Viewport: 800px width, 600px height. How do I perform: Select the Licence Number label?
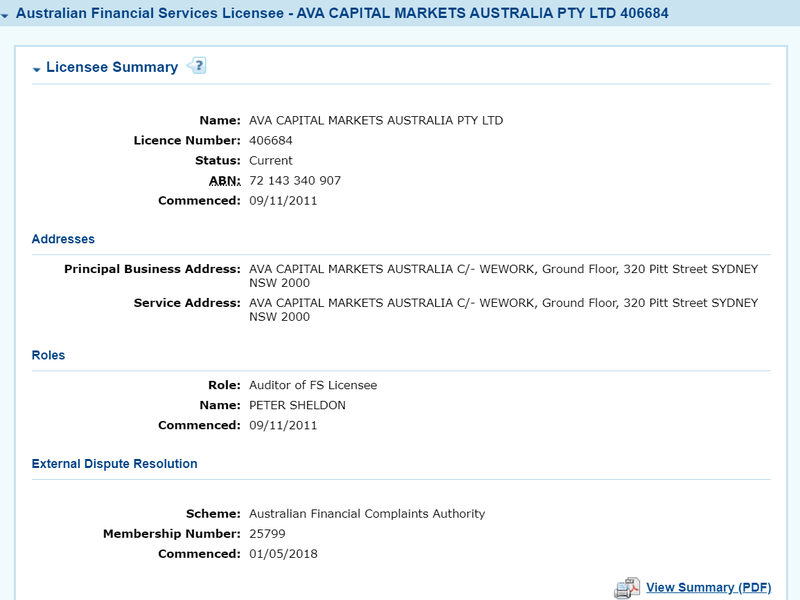tap(187, 140)
